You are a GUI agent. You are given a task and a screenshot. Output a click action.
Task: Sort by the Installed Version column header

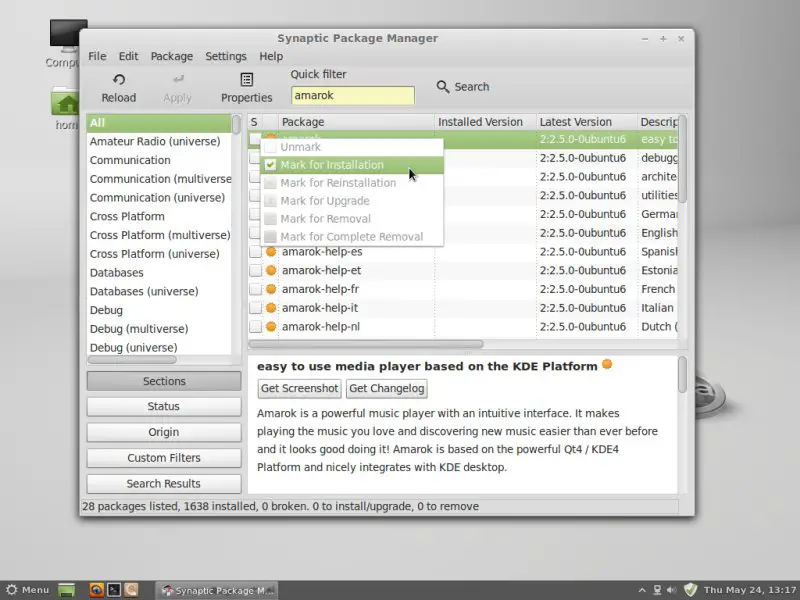click(x=485, y=122)
